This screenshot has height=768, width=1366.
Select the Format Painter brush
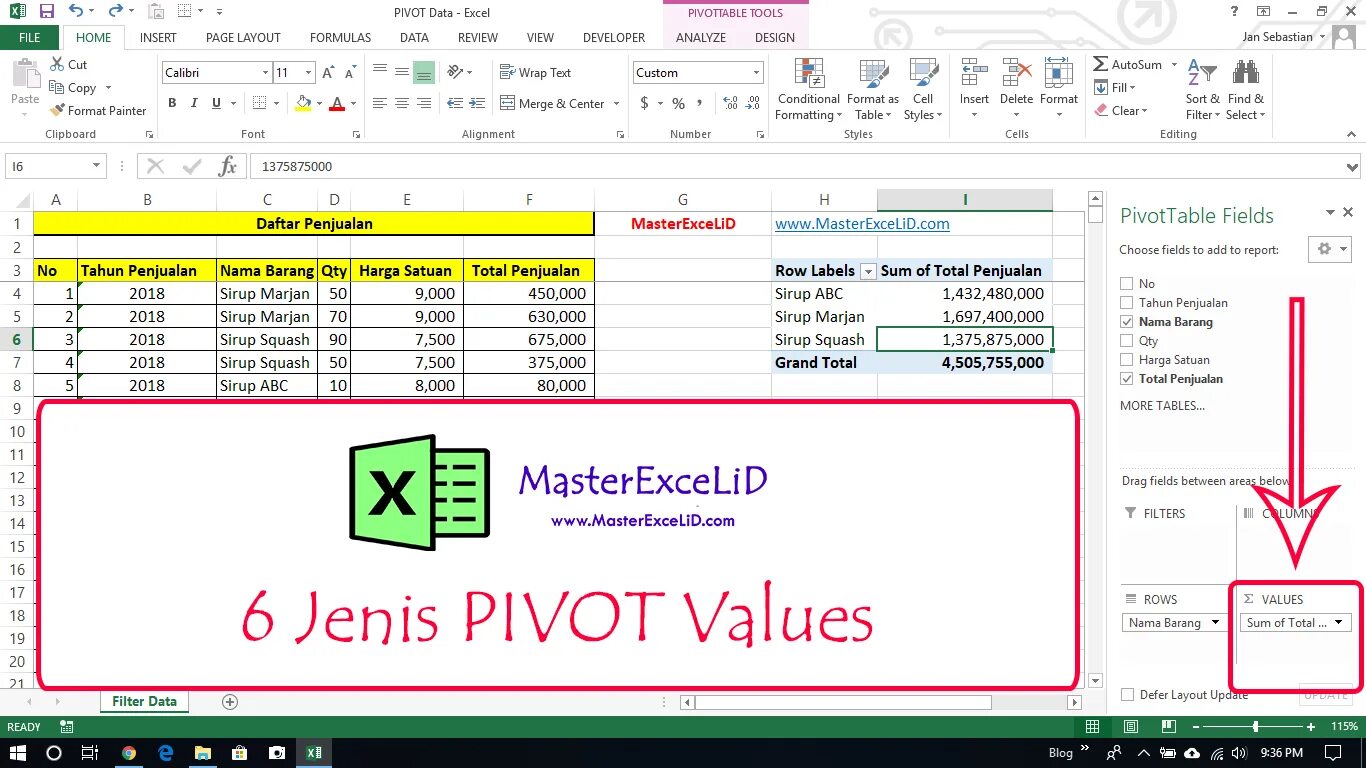click(x=57, y=111)
